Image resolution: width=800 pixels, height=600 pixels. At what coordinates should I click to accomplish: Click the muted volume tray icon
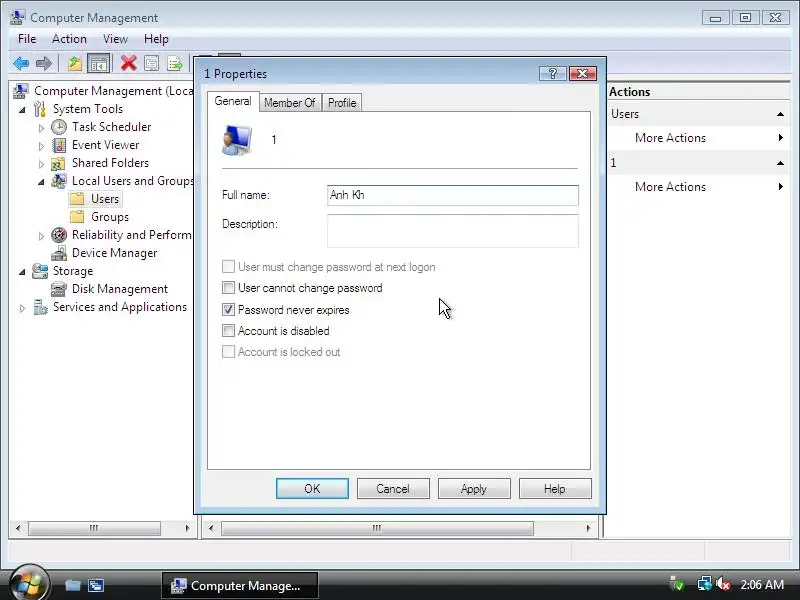(x=723, y=584)
